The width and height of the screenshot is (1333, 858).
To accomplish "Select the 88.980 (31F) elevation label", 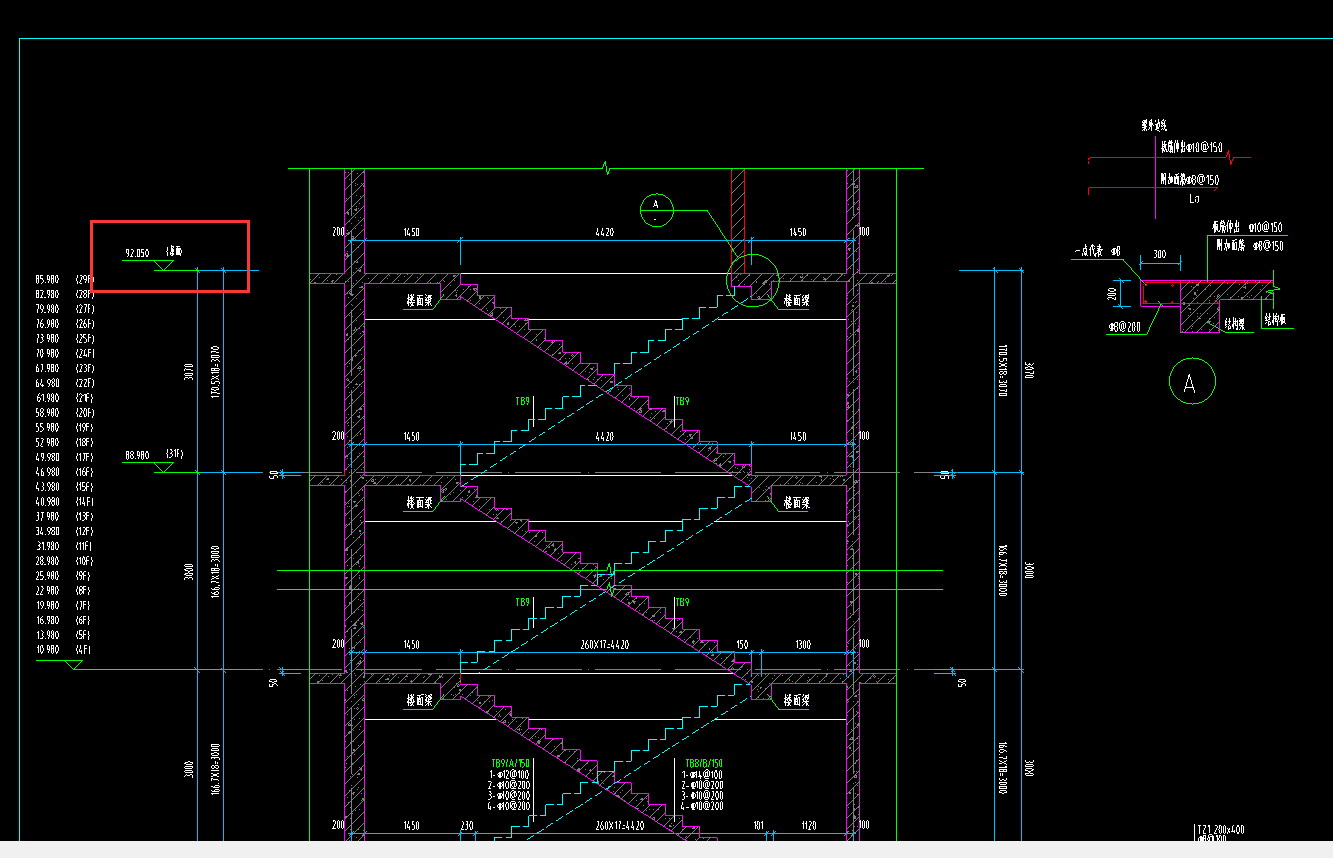I will pyautogui.click(x=154, y=455).
